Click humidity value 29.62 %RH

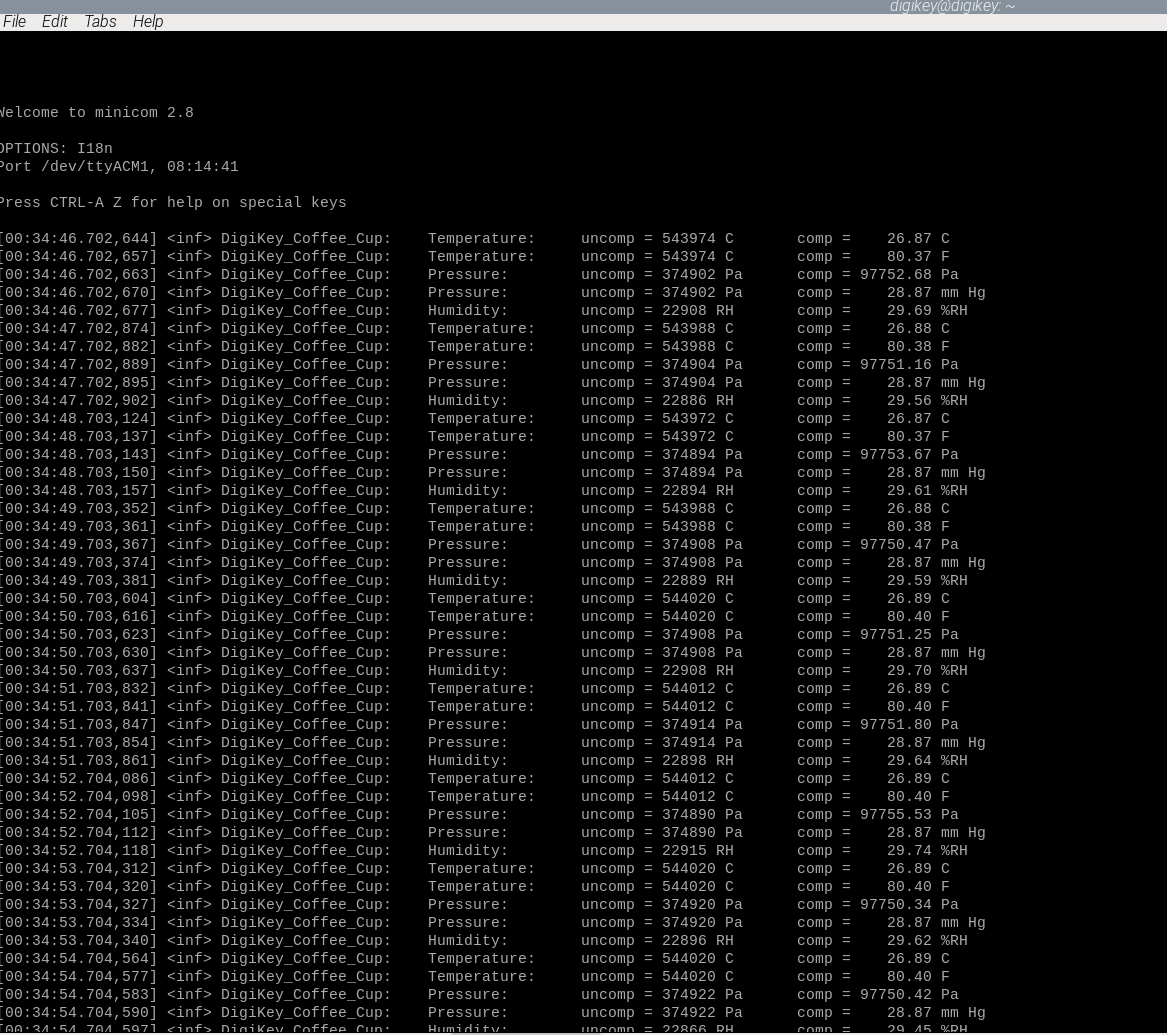coord(927,941)
